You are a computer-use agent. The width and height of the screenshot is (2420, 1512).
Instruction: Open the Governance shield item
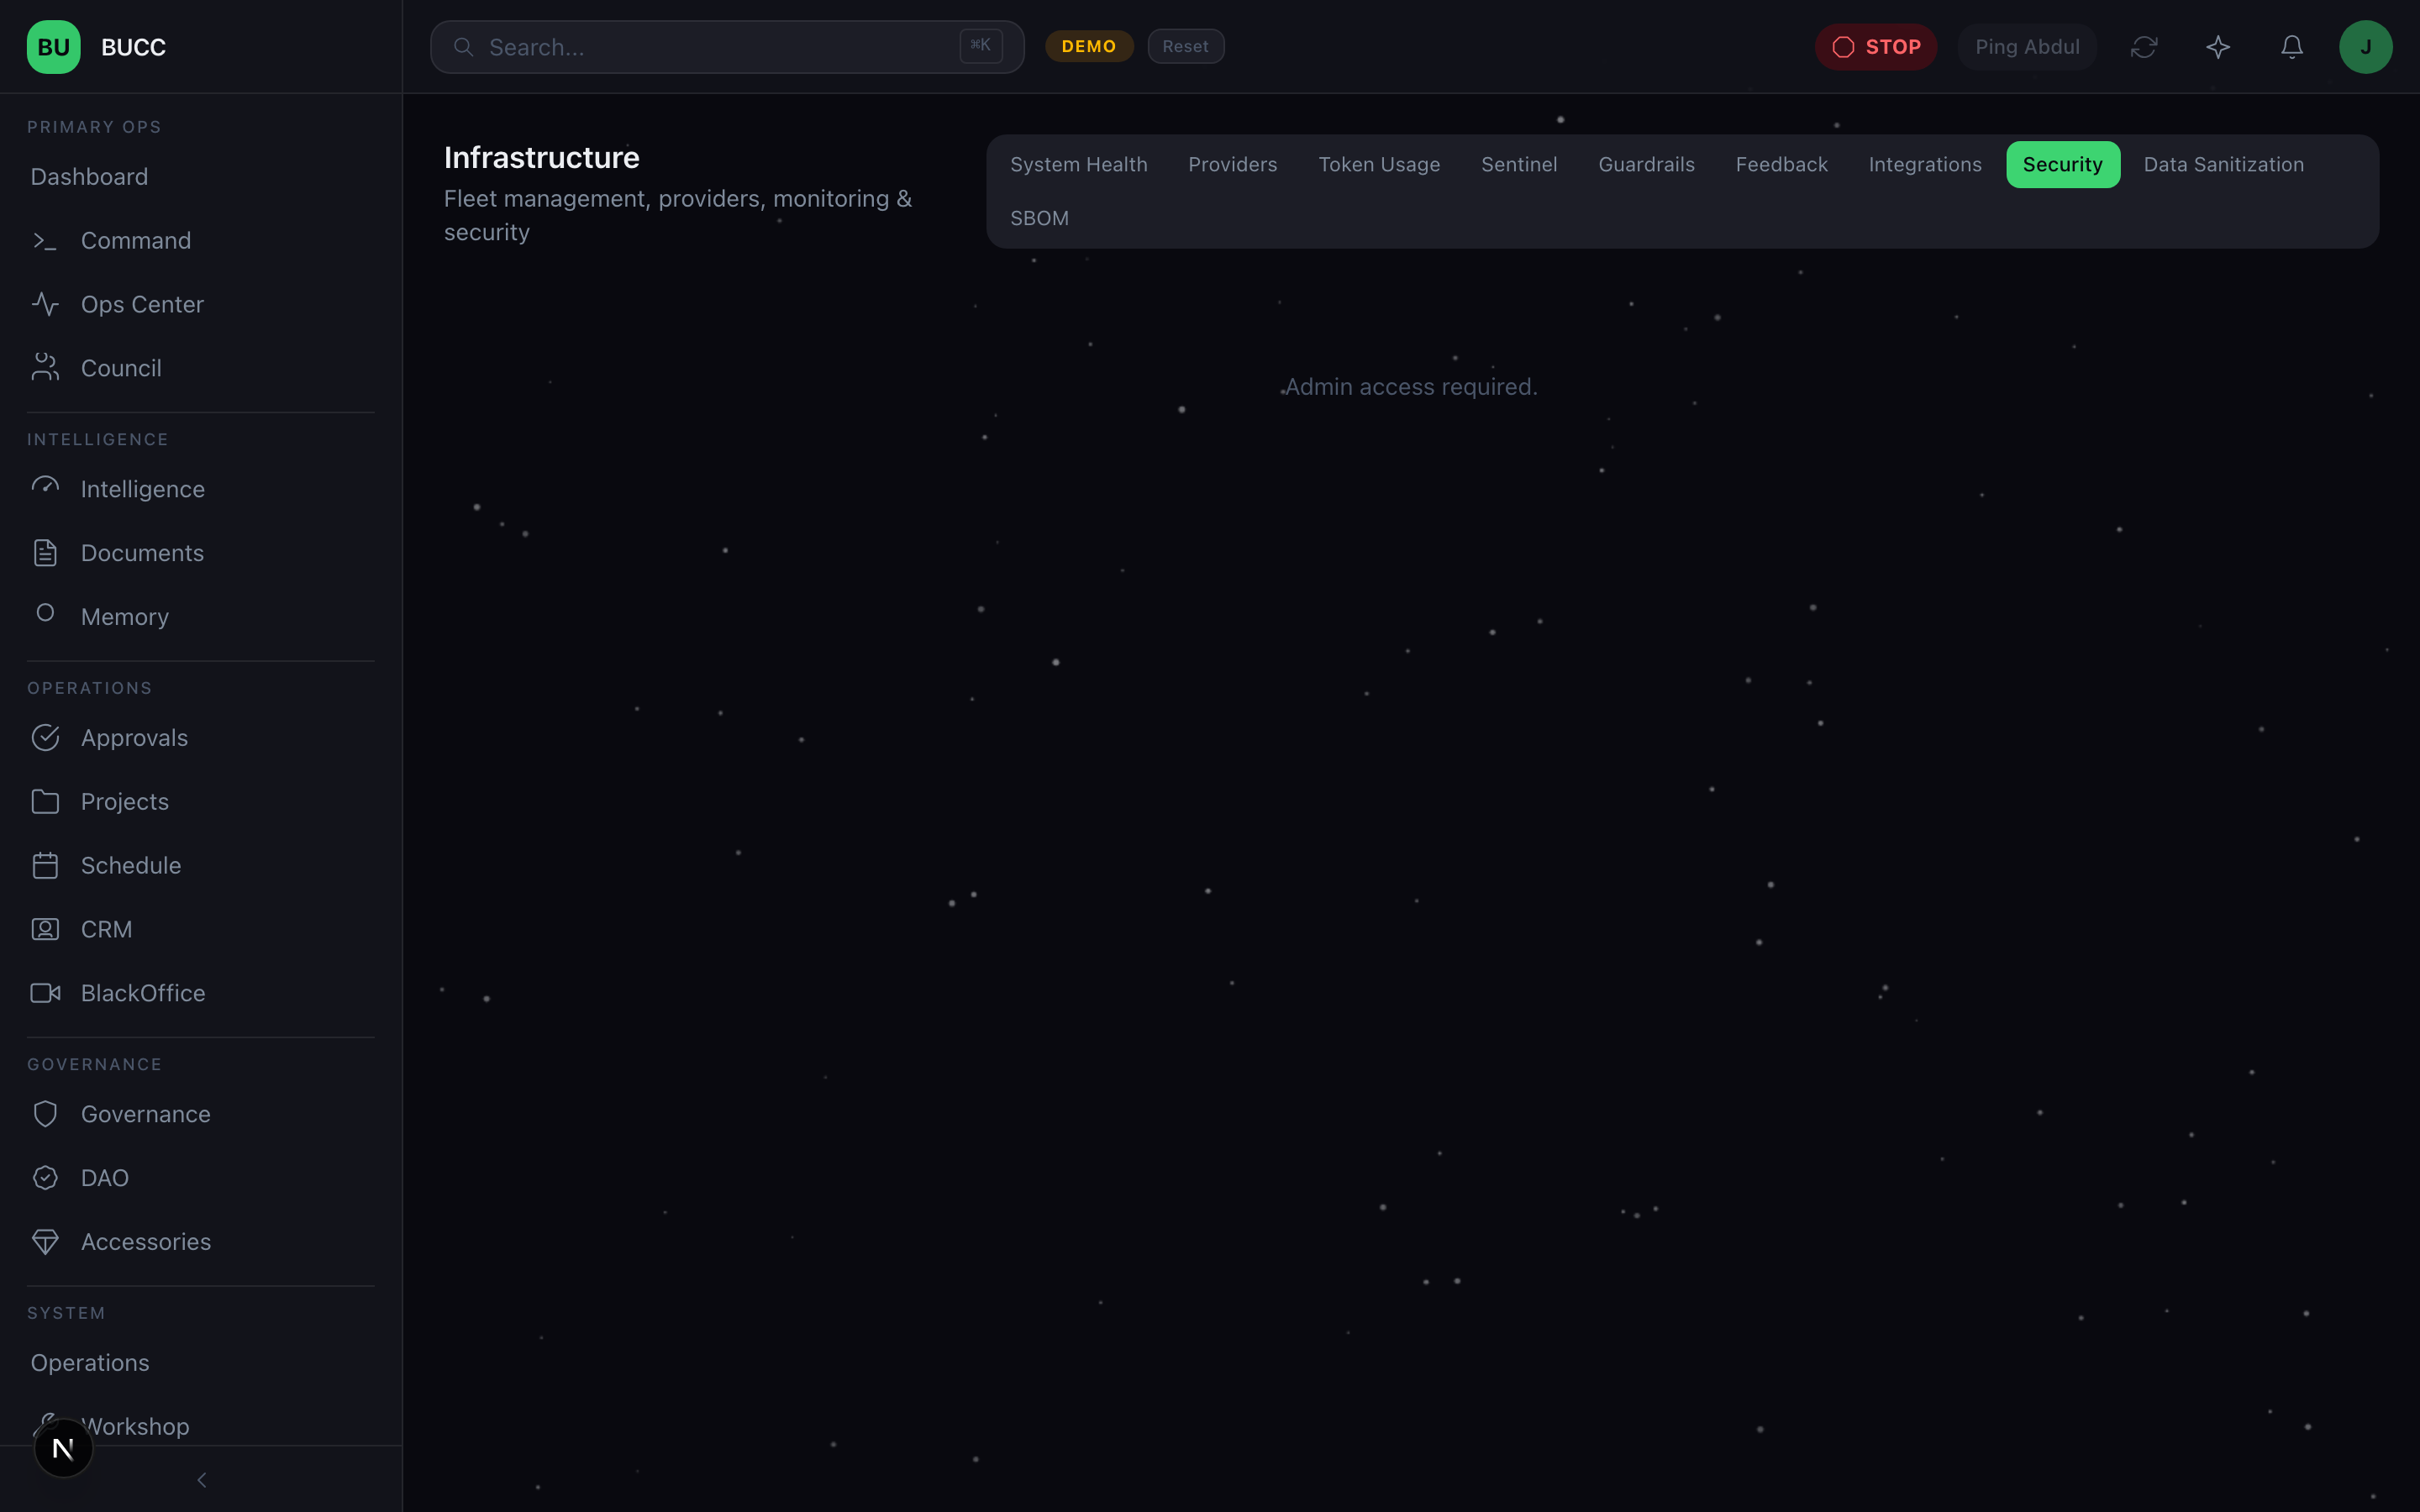pos(146,1114)
